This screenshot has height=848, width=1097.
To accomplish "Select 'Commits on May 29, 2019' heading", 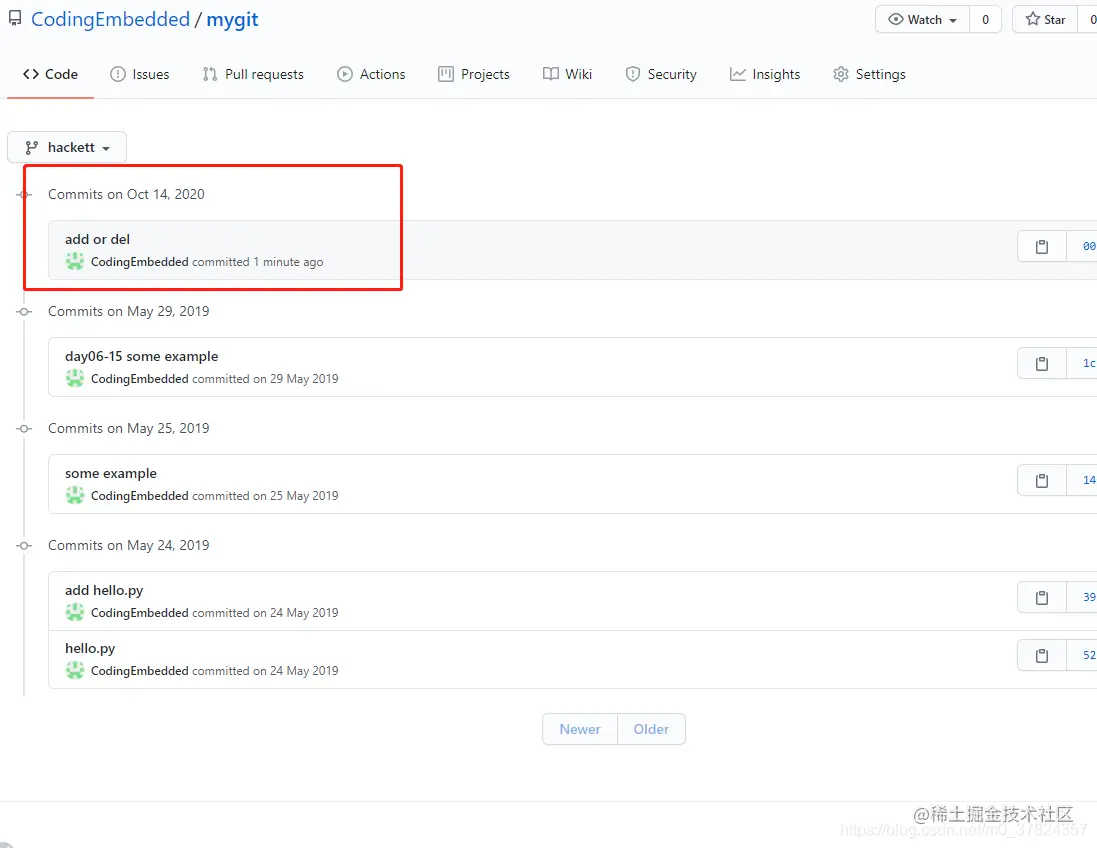I will click(x=129, y=311).
